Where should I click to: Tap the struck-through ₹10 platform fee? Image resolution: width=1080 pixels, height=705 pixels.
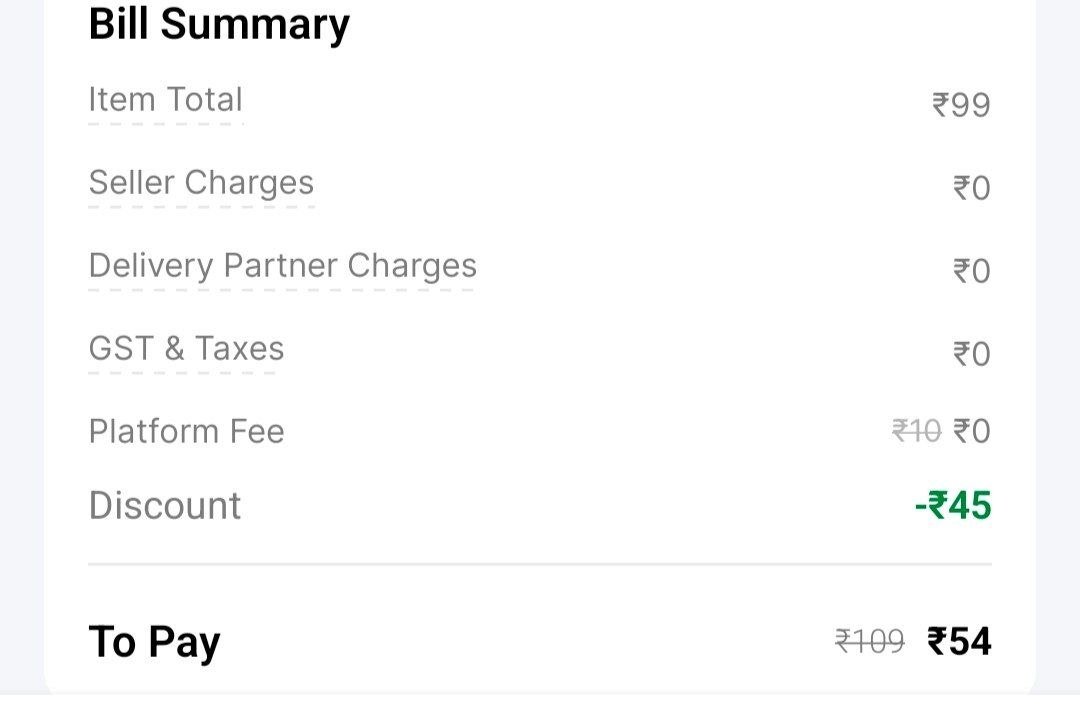coord(916,432)
